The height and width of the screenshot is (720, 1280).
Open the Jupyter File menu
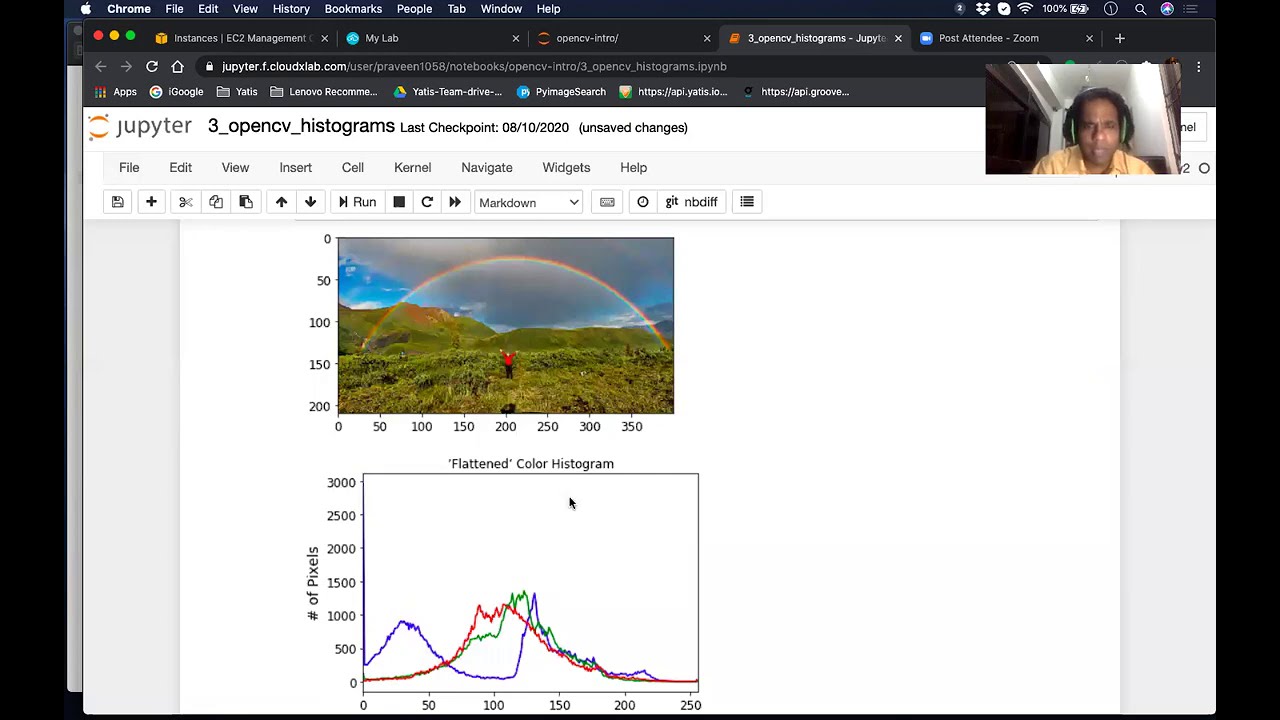(129, 168)
